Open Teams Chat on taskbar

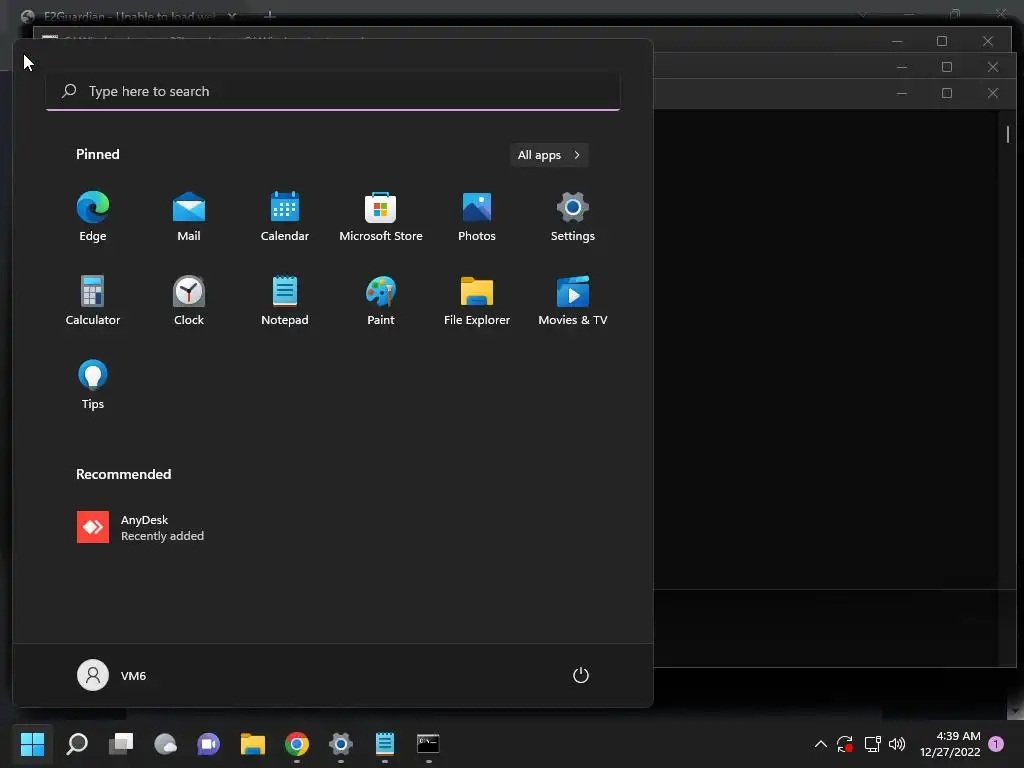(x=209, y=744)
